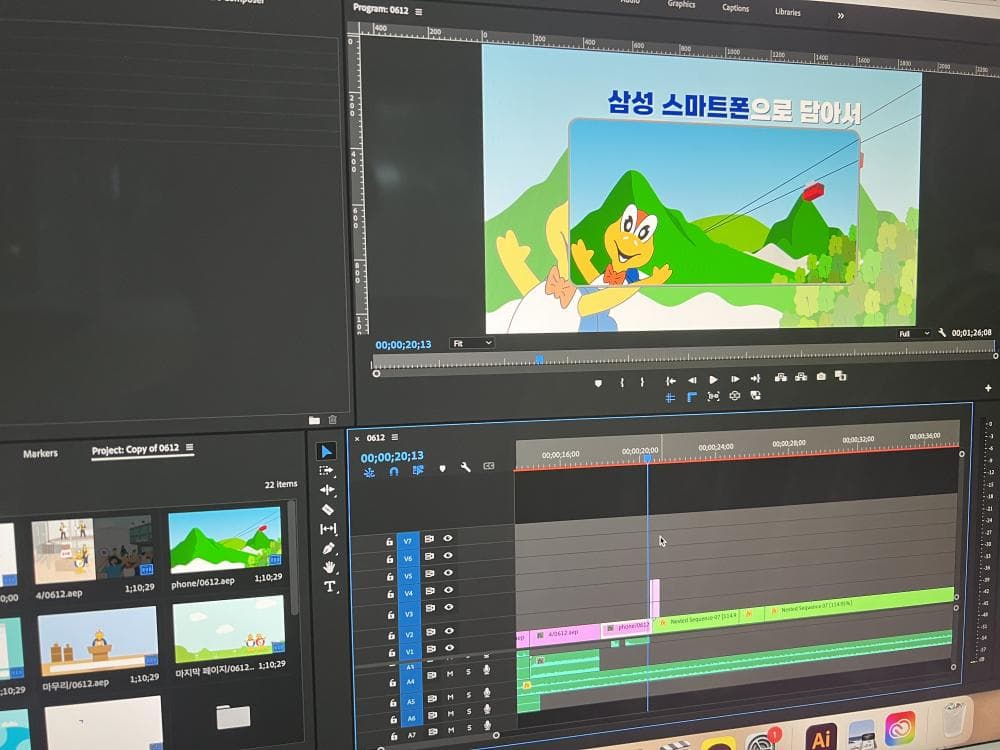Toggle V3 track targeting
This screenshot has height=750, width=1000.
[409, 614]
